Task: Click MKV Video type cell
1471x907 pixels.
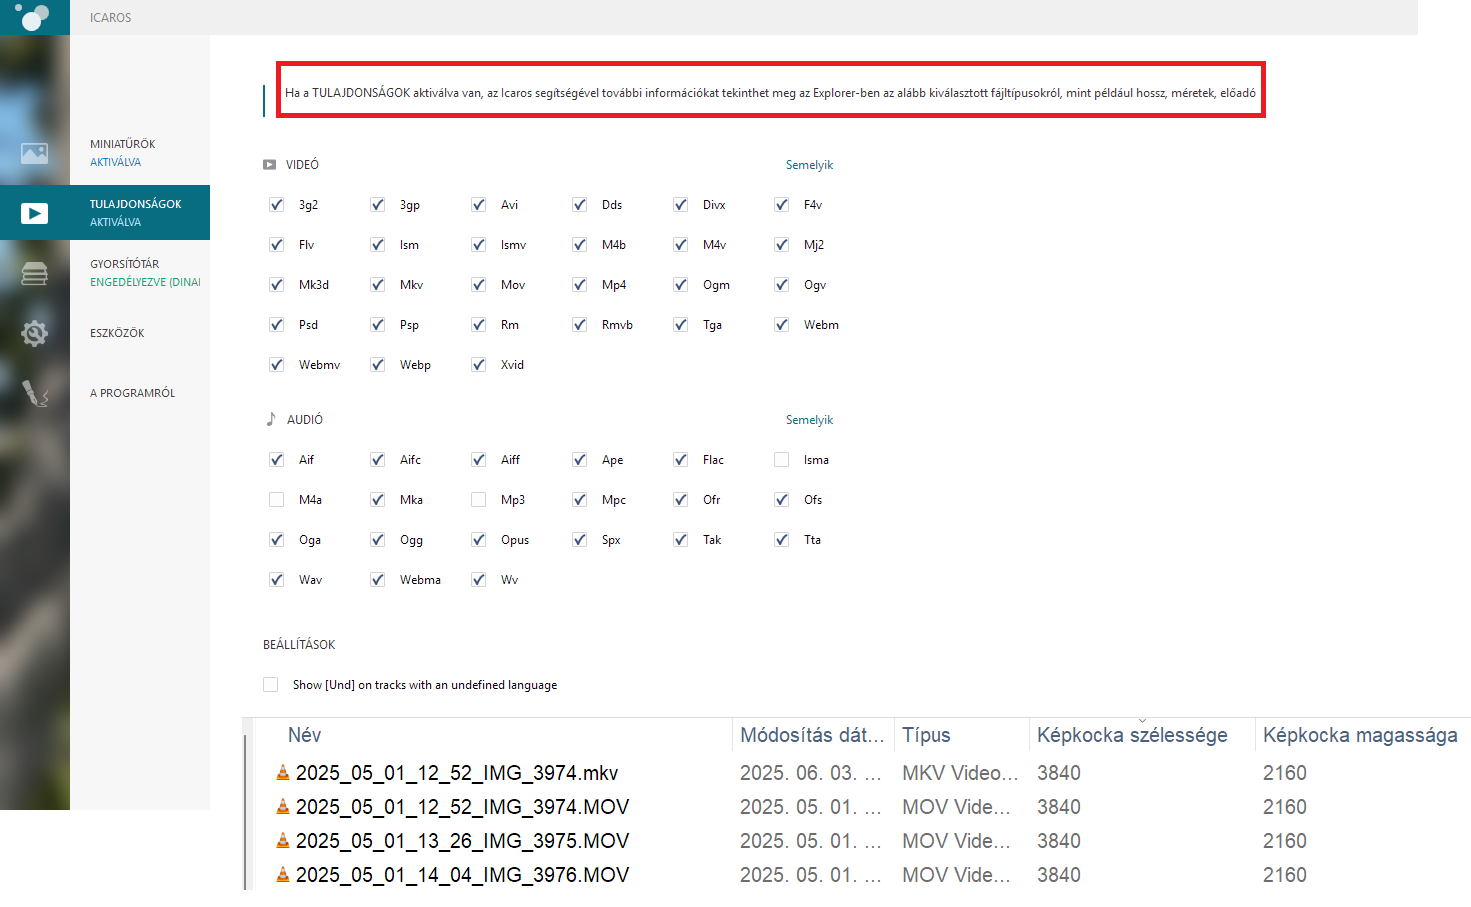Action: click(x=960, y=773)
